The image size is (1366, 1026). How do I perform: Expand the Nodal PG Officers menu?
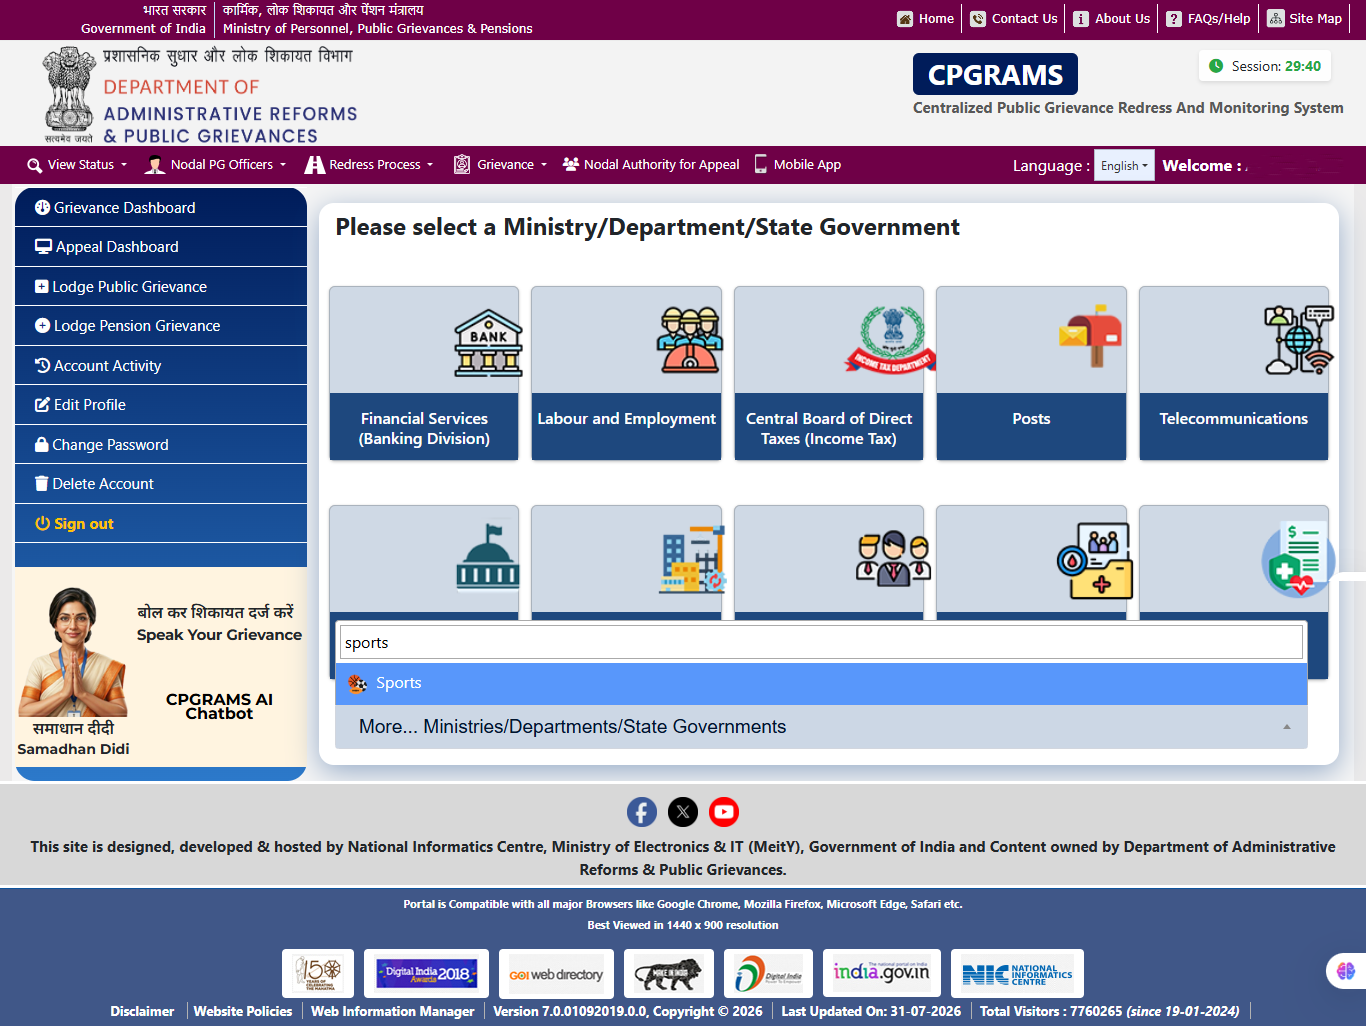pyautogui.click(x=216, y=165)
